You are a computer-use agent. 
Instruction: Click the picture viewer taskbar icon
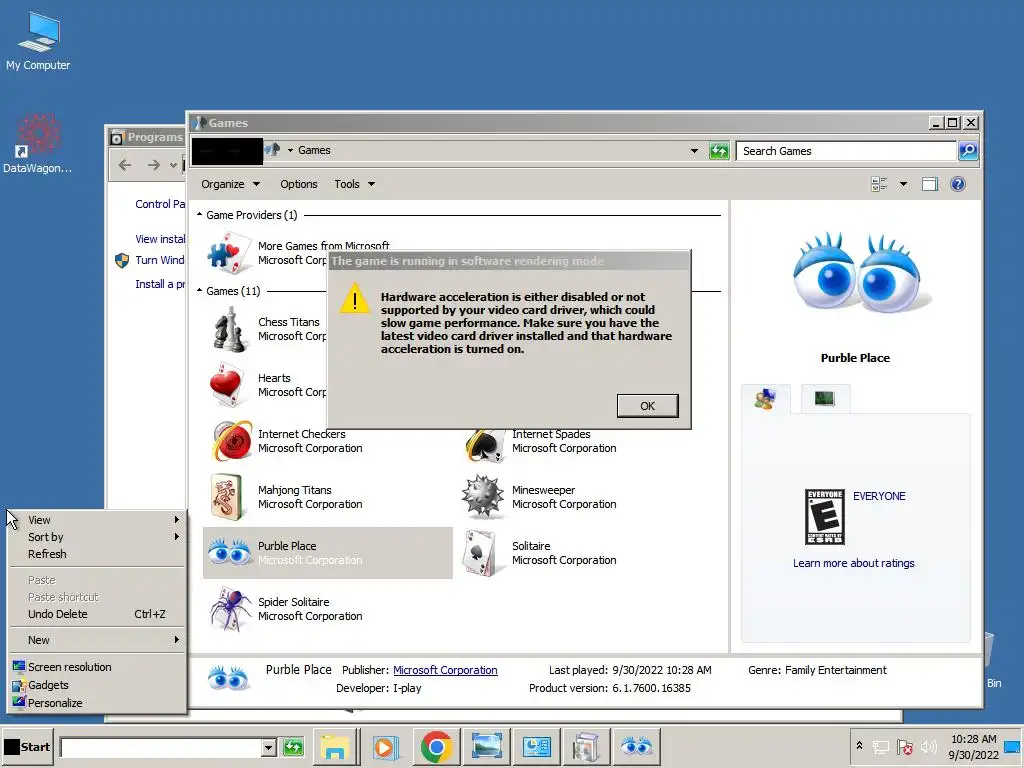point(487,746)
